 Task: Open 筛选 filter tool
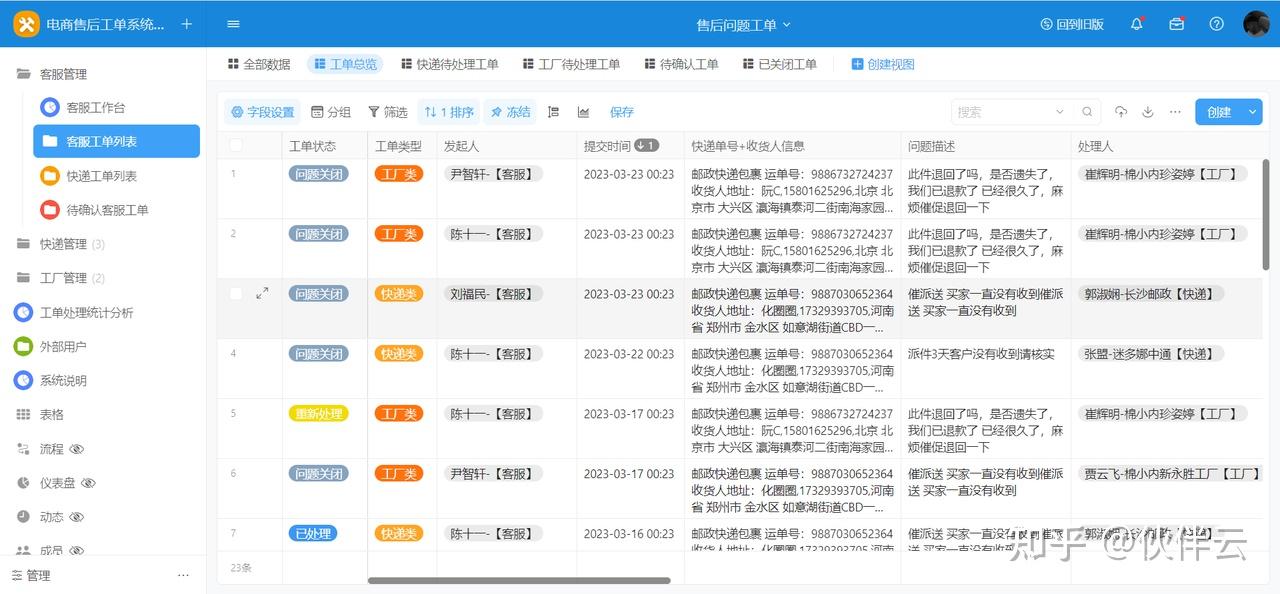coord(388,112)
